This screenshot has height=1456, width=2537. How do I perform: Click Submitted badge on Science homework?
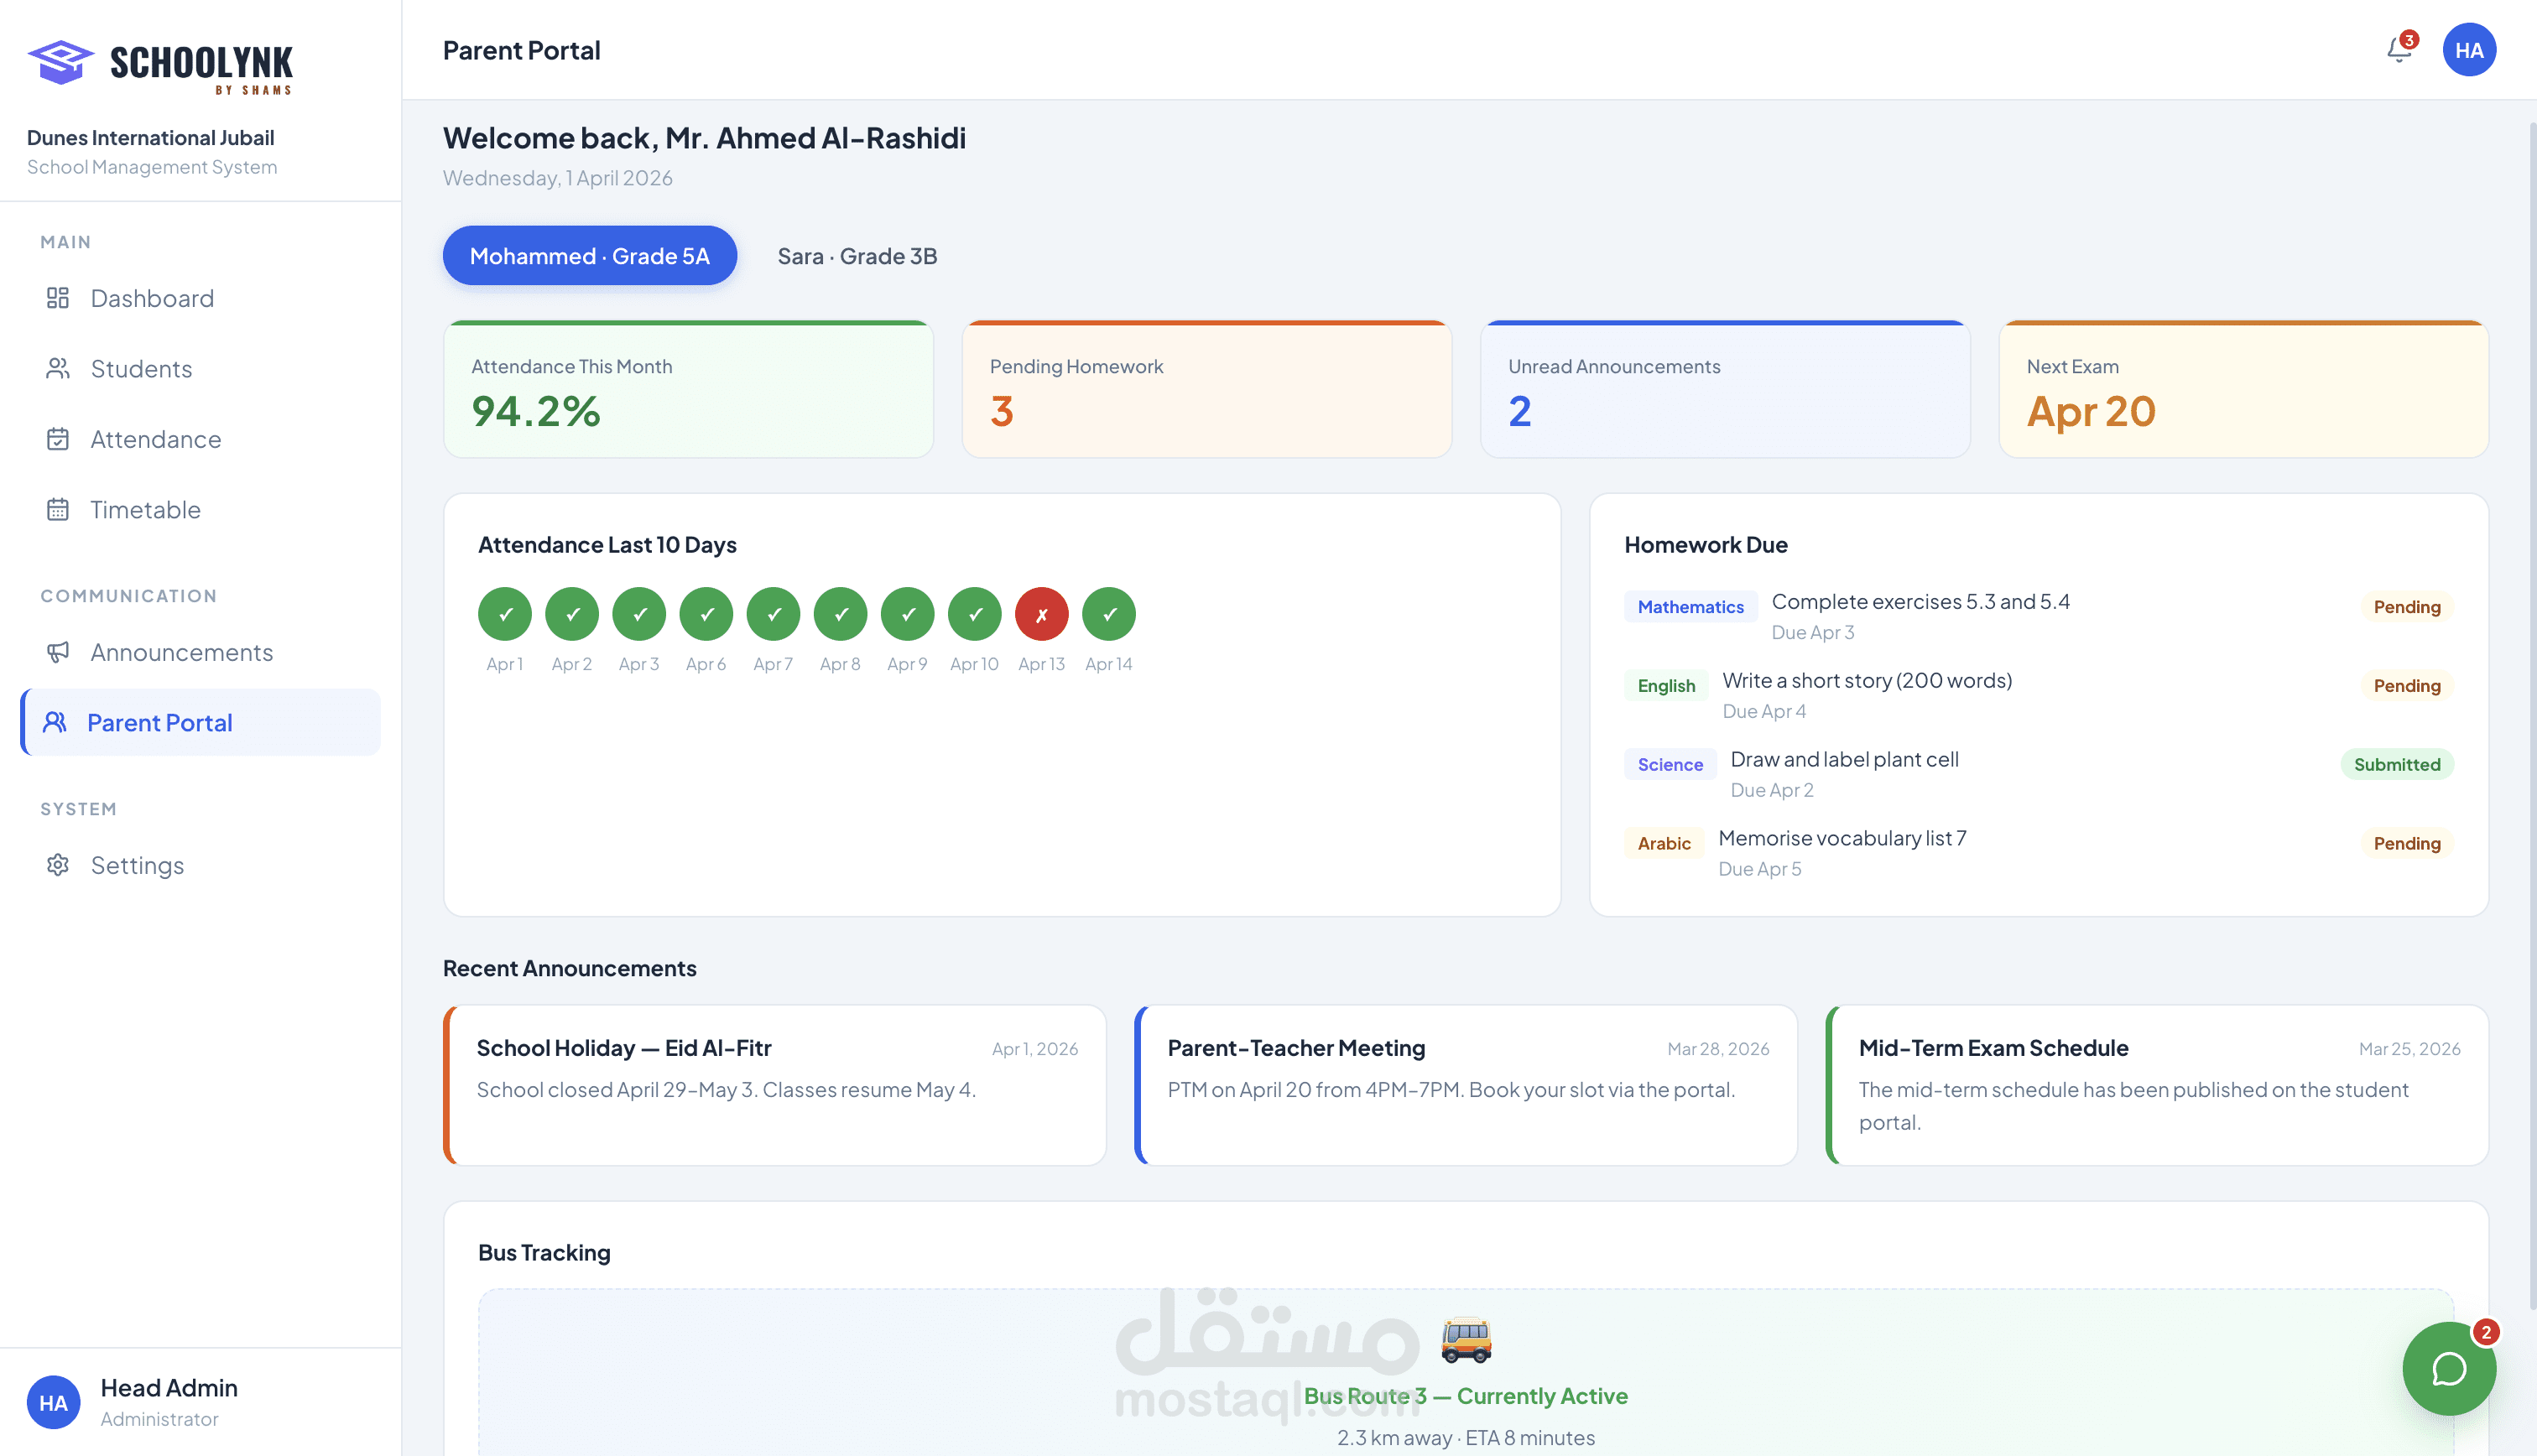pyautogui.click(x=2396, y=765)
